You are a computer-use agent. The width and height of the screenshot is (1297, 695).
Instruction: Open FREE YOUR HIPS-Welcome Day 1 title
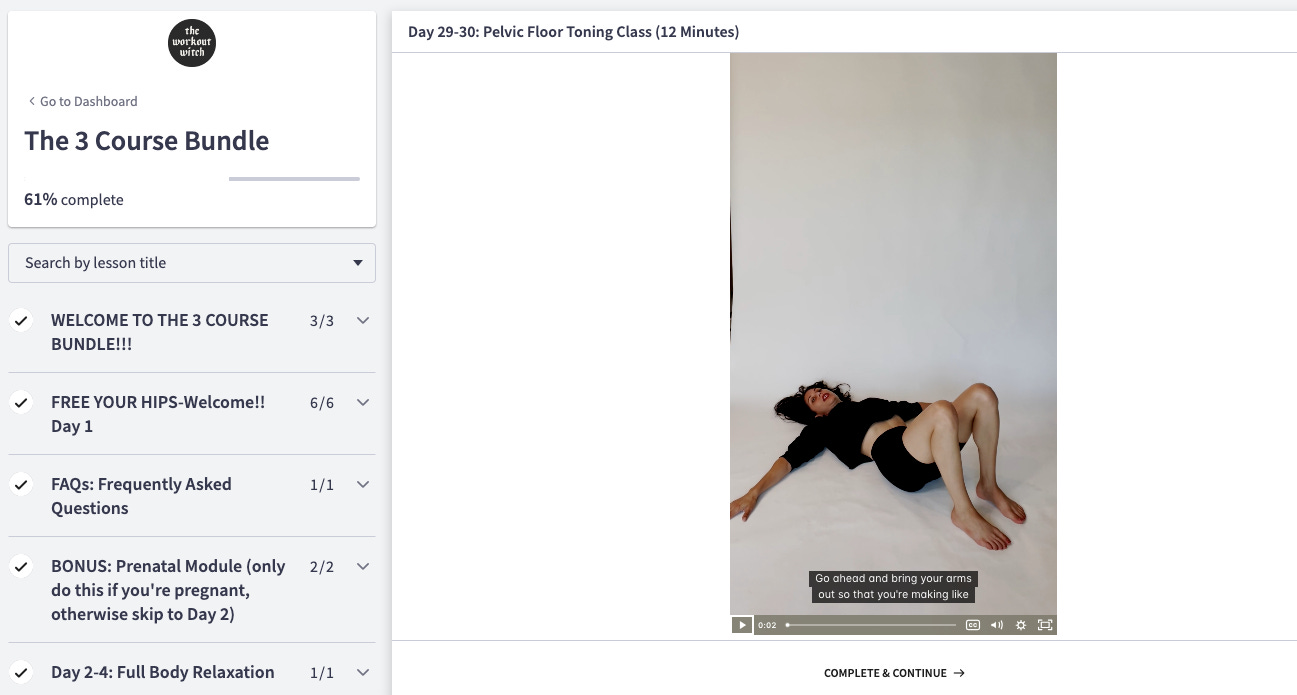(x=158, y=414)
